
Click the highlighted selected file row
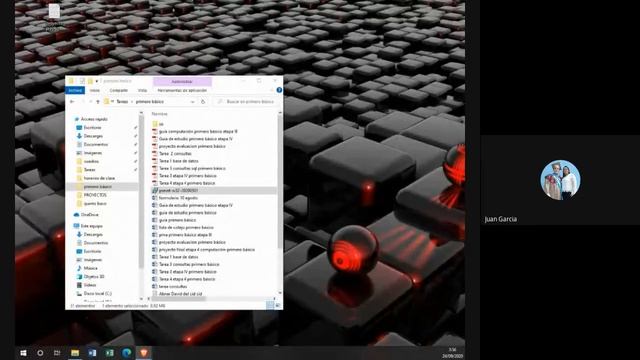pyautogui.click(x=213, y=190)
